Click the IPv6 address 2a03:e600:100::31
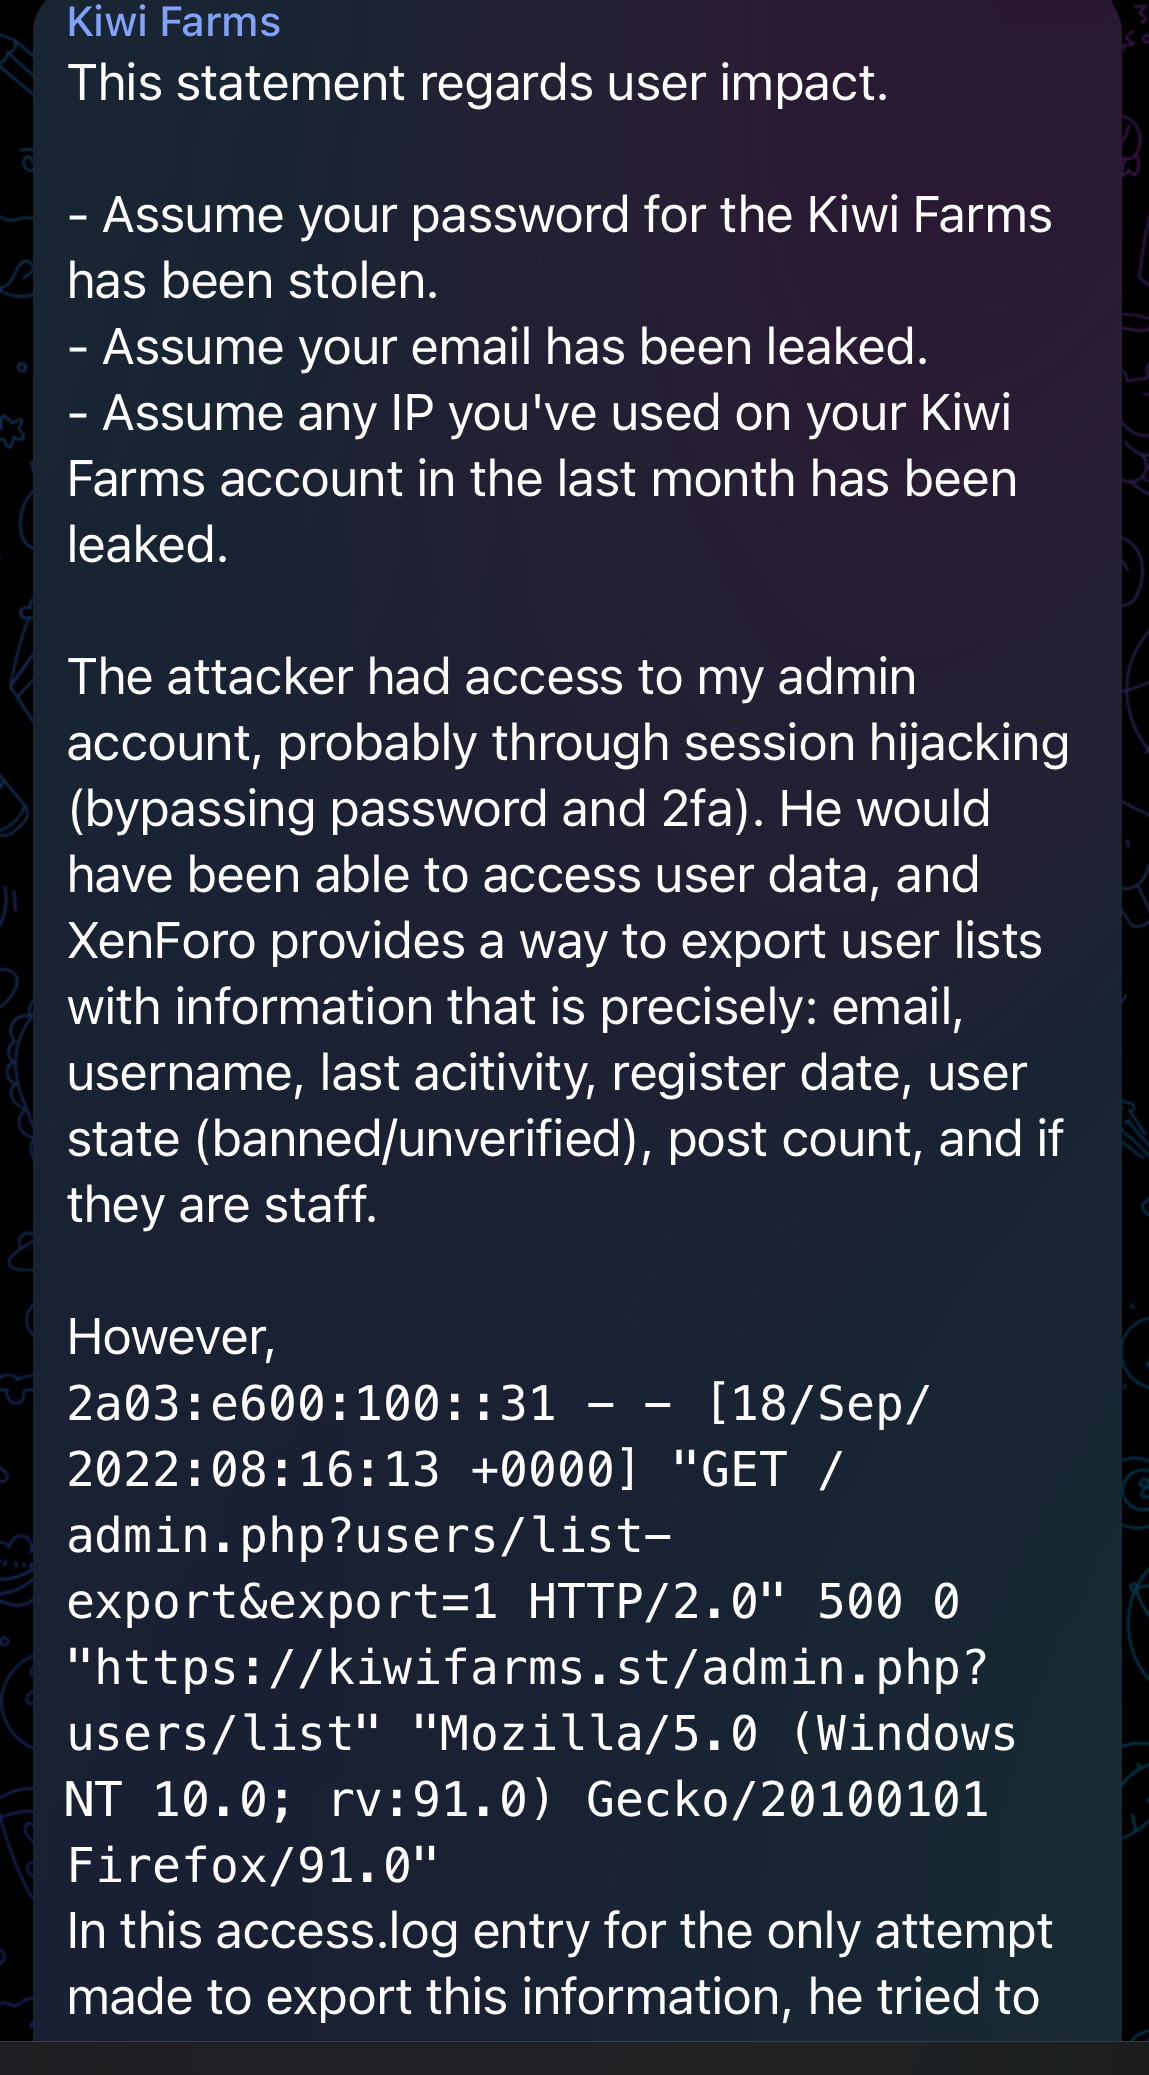 tap(311, 1404)
